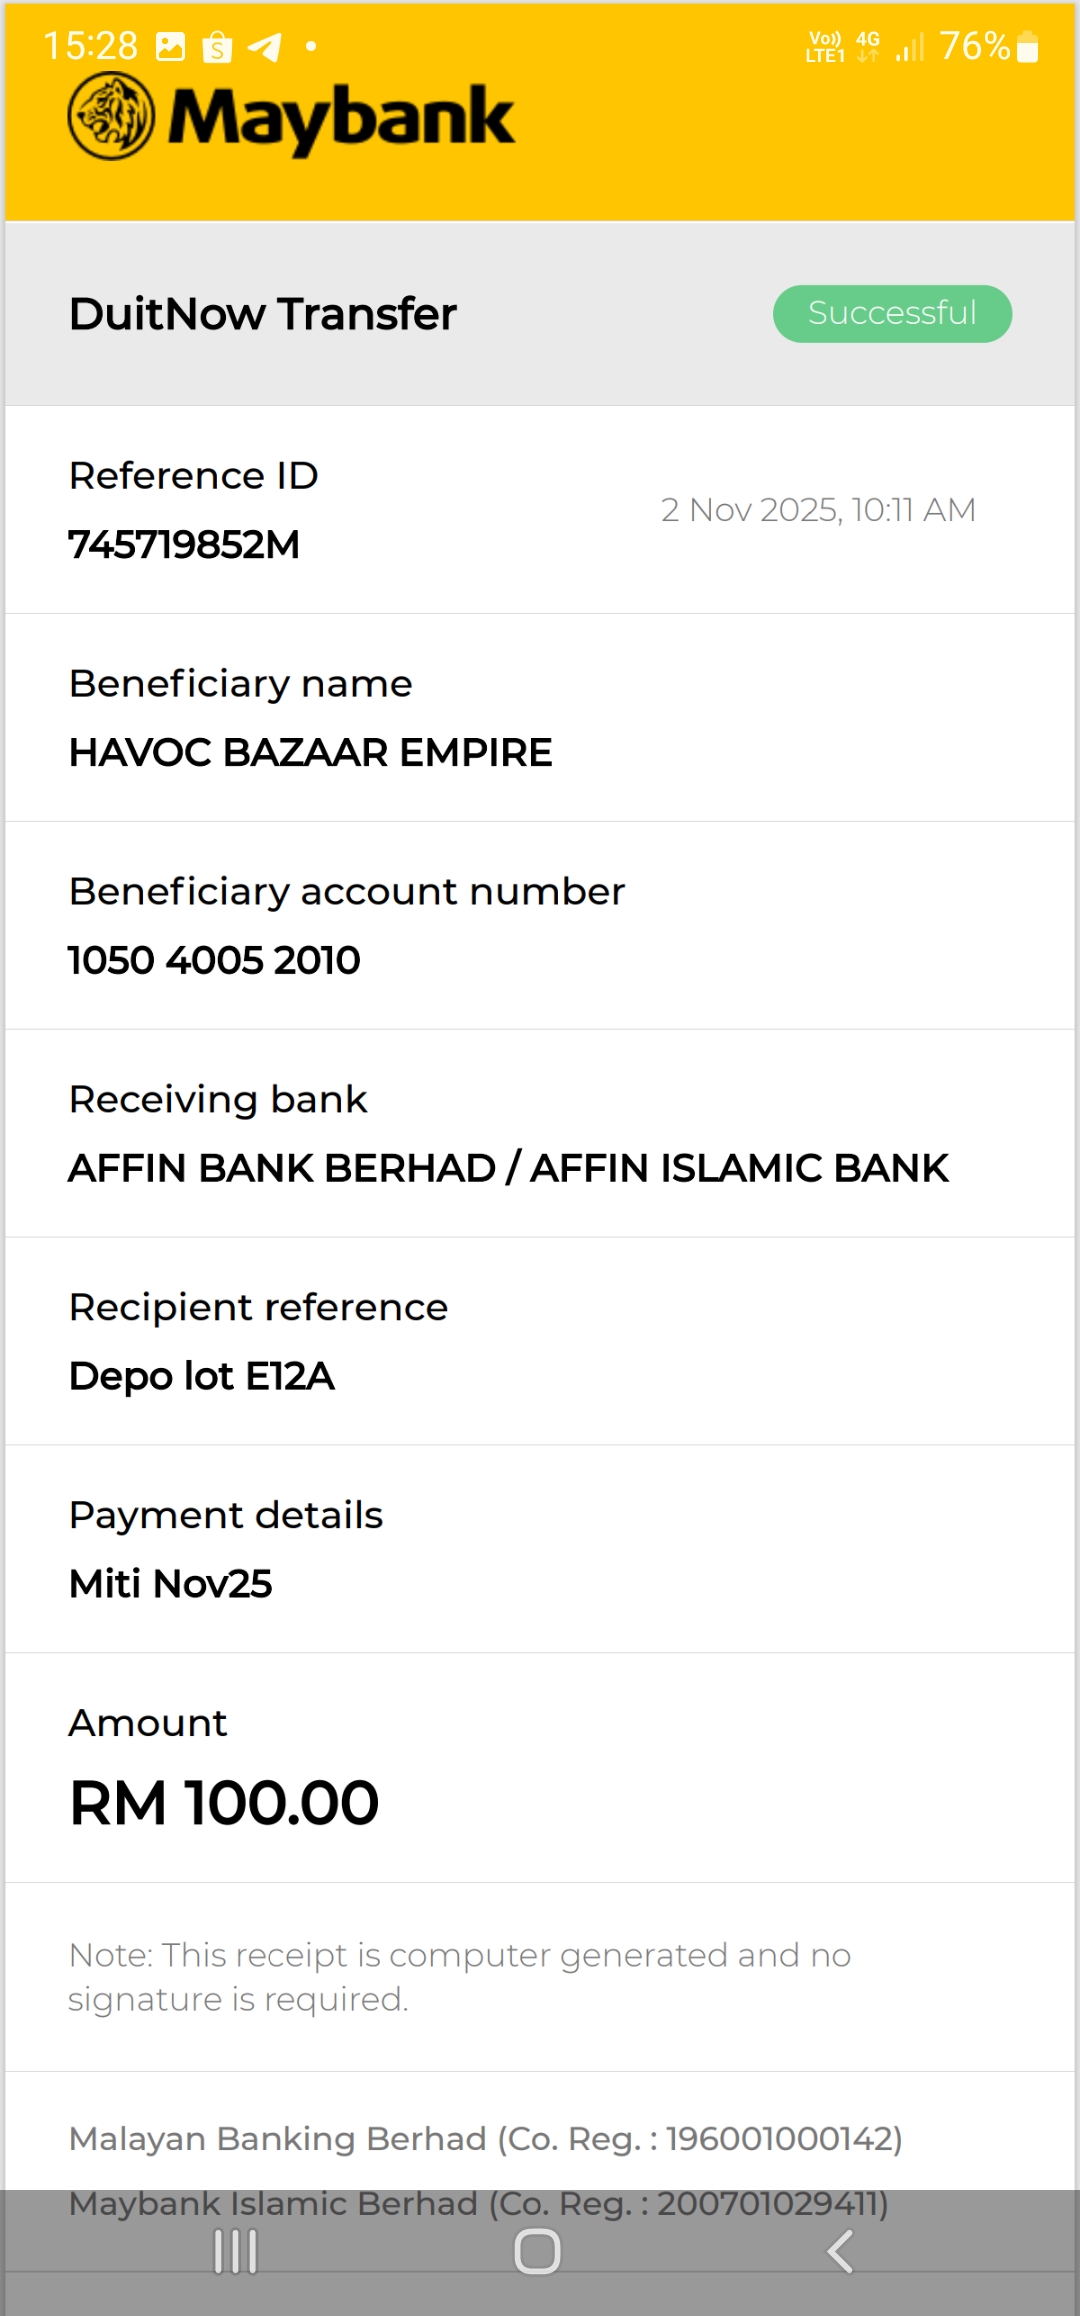Image resolution: width=1080 pixels, height=2316 pixels.
Task: Tap the Maybank tiger logo
Action: click(x=111, y=117)
